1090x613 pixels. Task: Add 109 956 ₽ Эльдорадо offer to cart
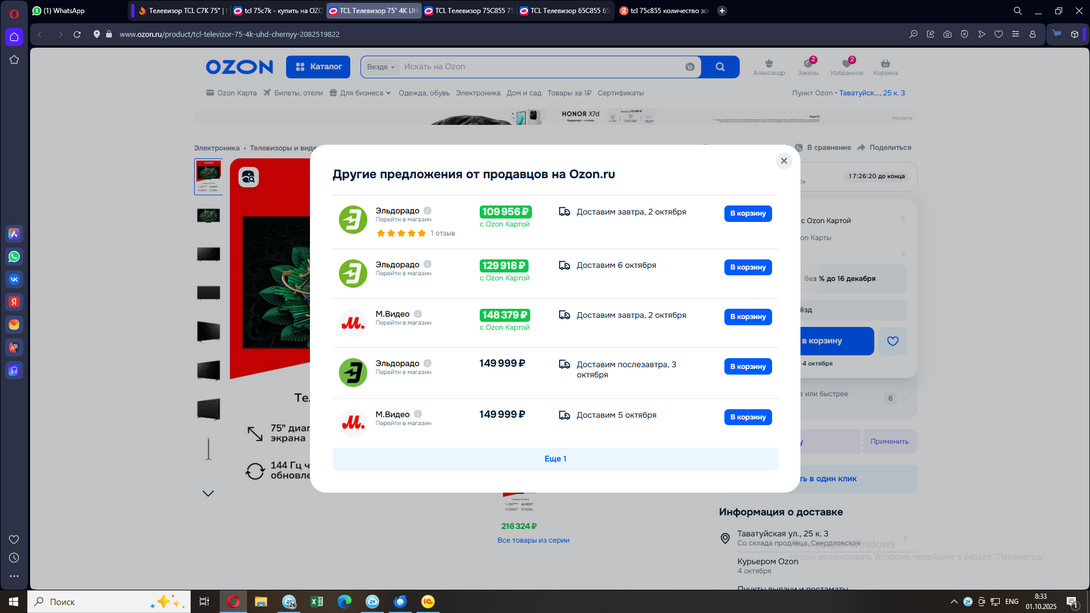pos(747,214)
